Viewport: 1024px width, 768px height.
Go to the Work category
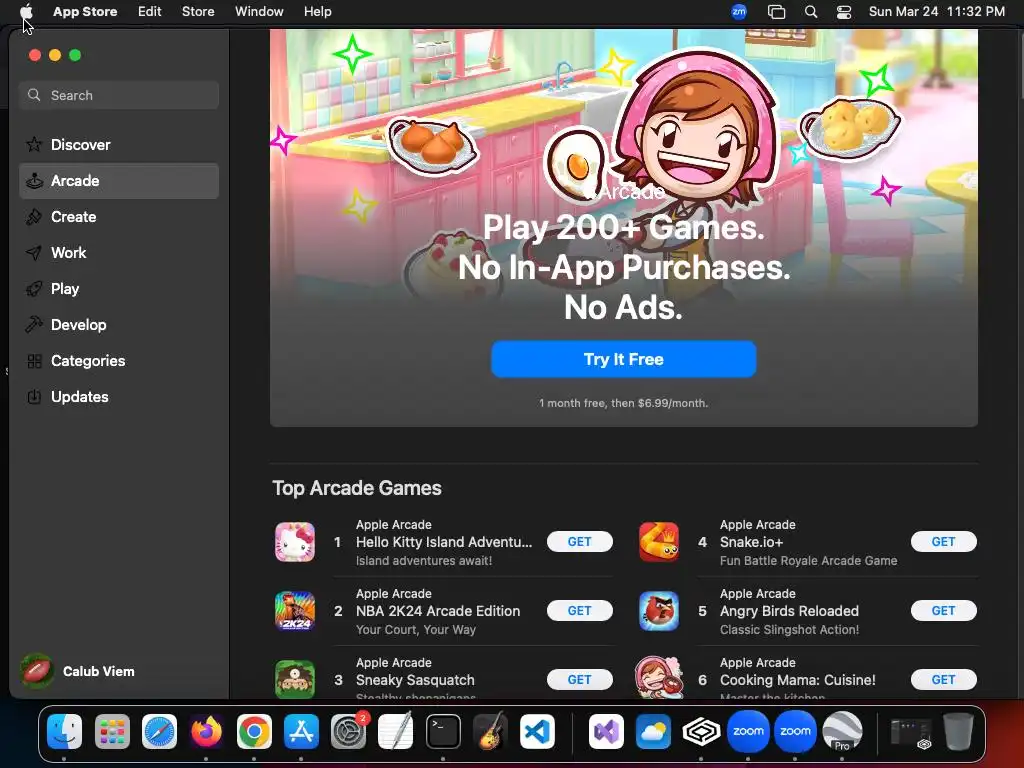tap(119, 253)
